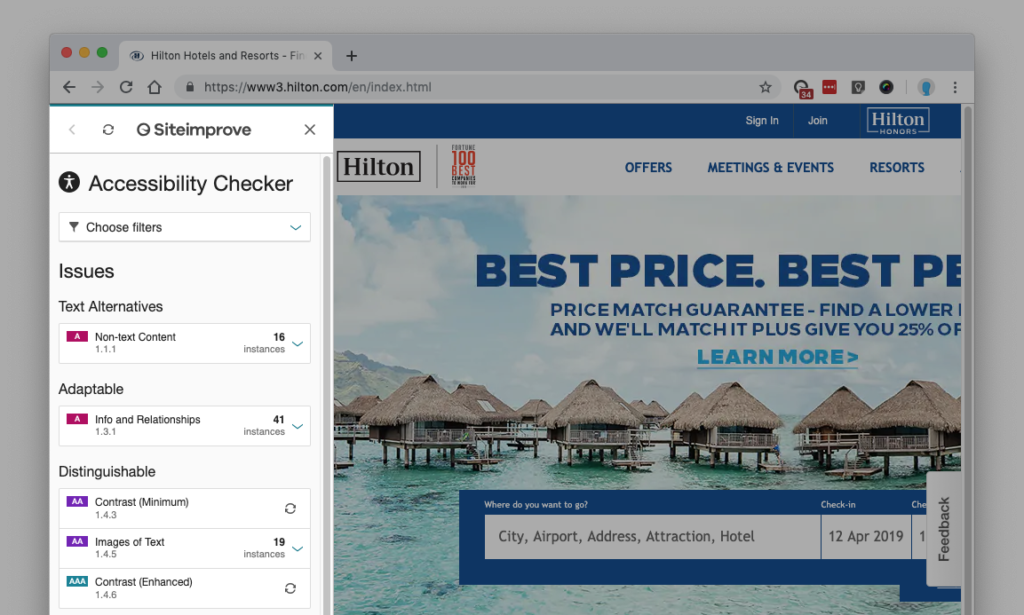
Task: Open the Siteimprove extension icon showing 34
Action: 802,88
